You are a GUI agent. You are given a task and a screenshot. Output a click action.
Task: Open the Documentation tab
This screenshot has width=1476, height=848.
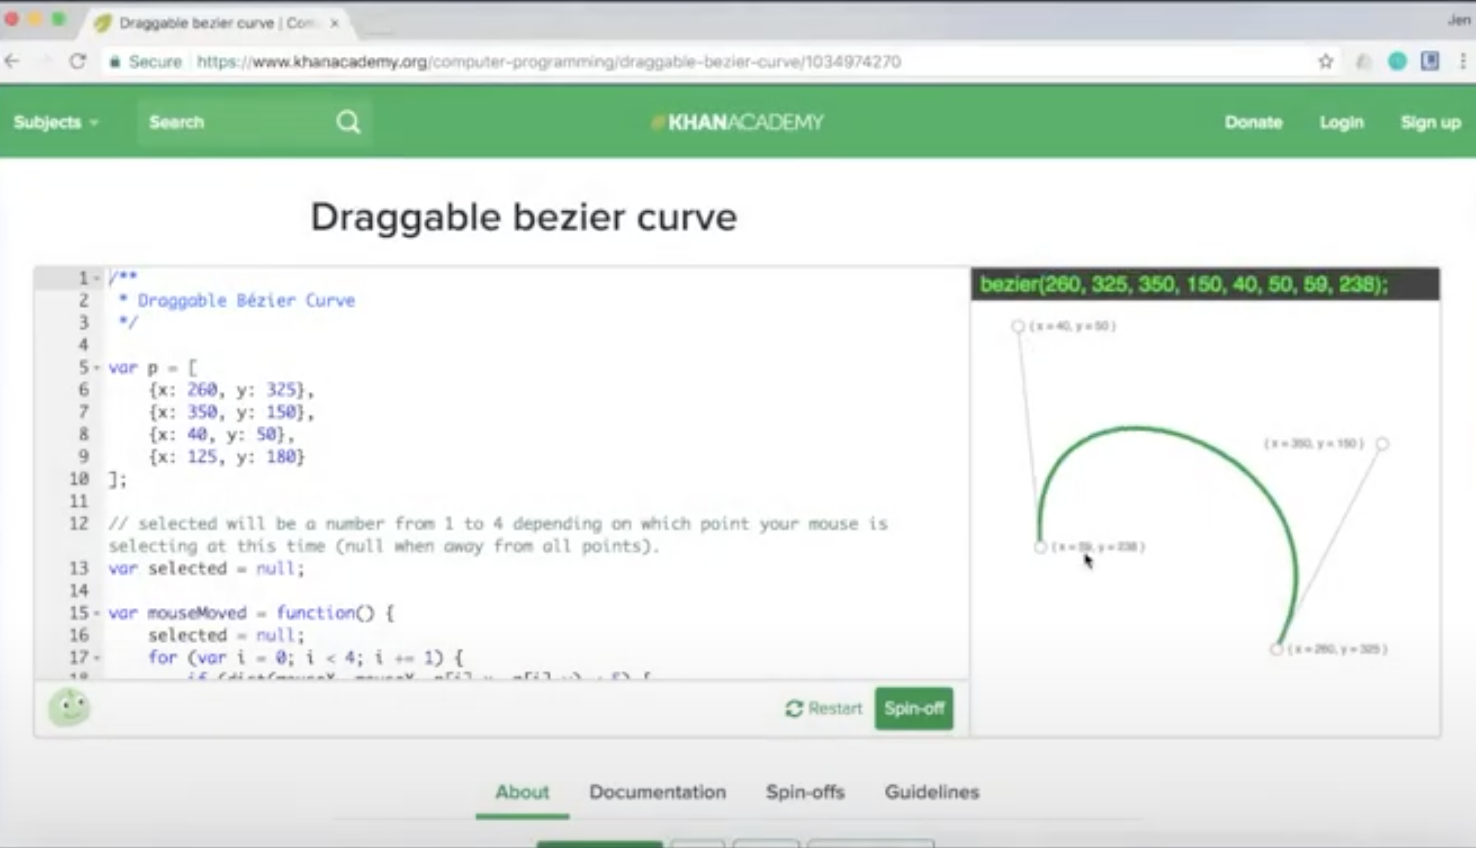657,792
